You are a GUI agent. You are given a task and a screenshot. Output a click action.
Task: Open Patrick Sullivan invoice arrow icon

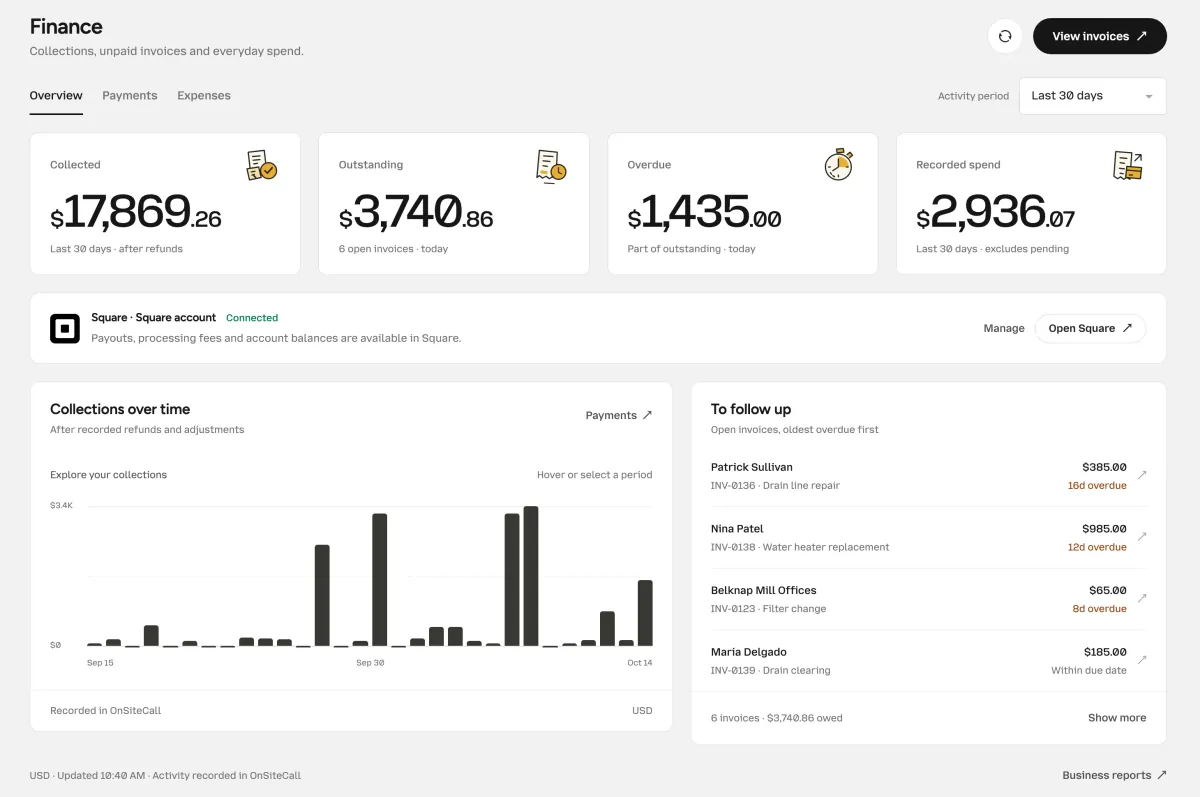pos(1142,475)
